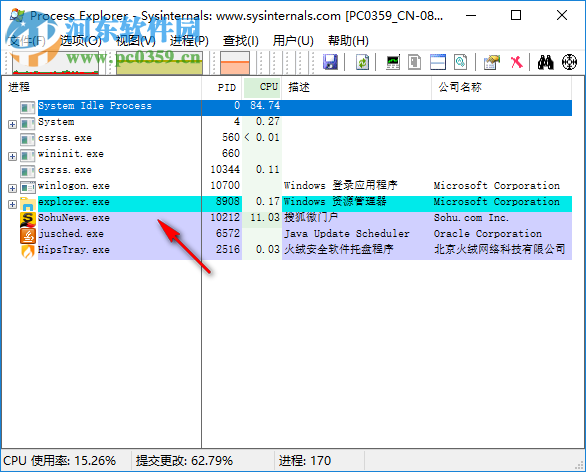Open the 选项(O) menu
Screen dimensions: 586x472
tap(81, 40)
